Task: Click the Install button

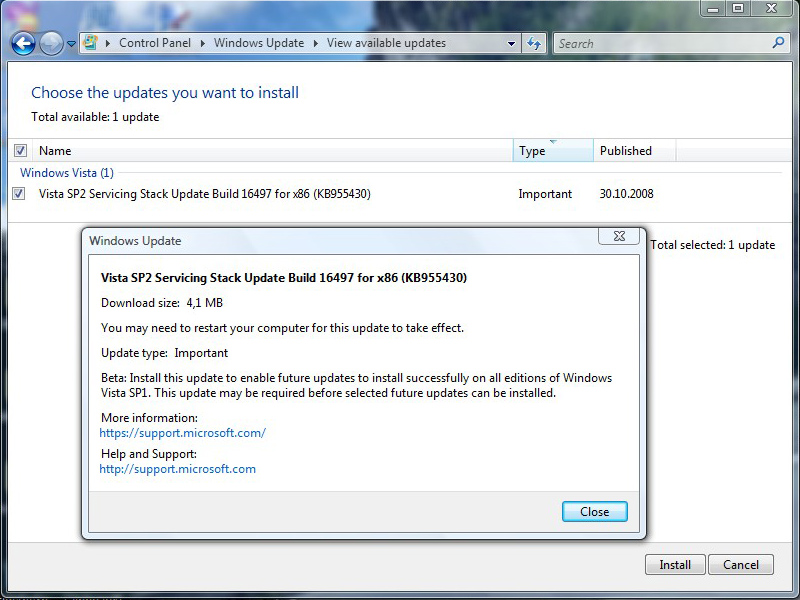Action: click(x=675, y=565)
